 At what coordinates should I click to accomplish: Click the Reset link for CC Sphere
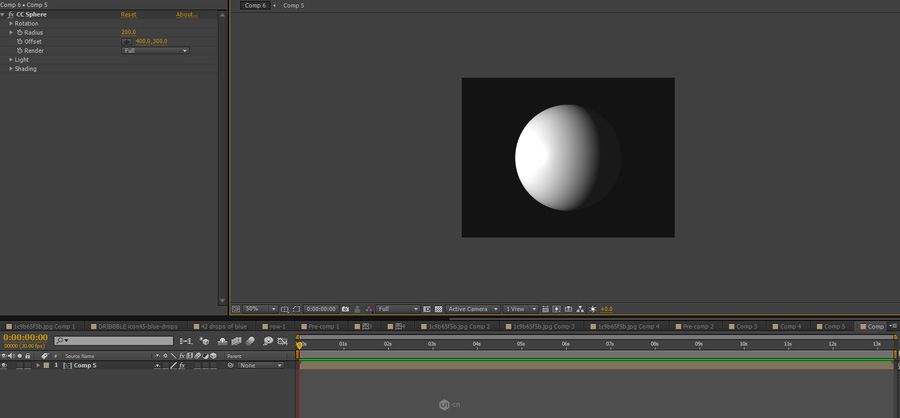point(128,15)
